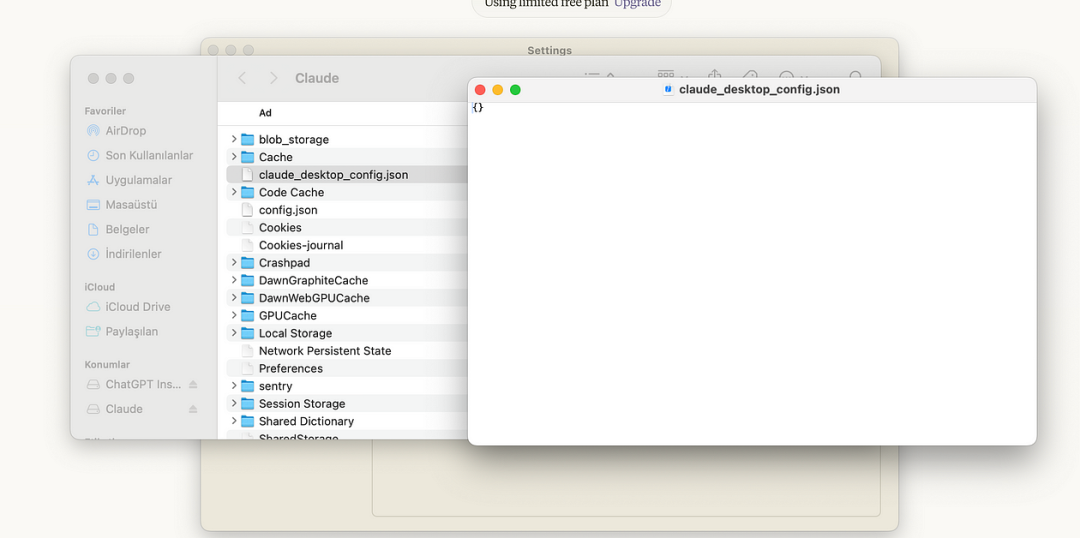Click the document proxy icon in editor title

[x=667, y=90]
